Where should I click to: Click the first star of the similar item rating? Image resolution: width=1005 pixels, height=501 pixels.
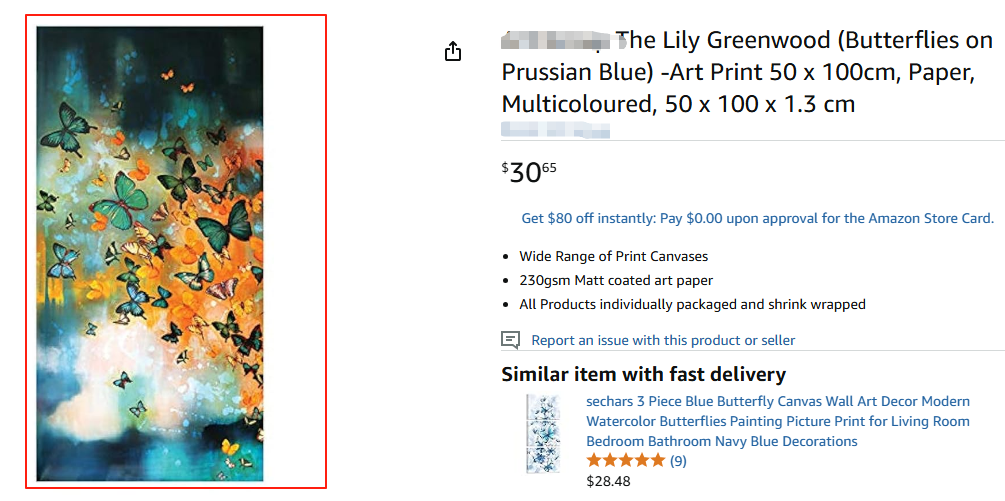click(x=594, y=461)
